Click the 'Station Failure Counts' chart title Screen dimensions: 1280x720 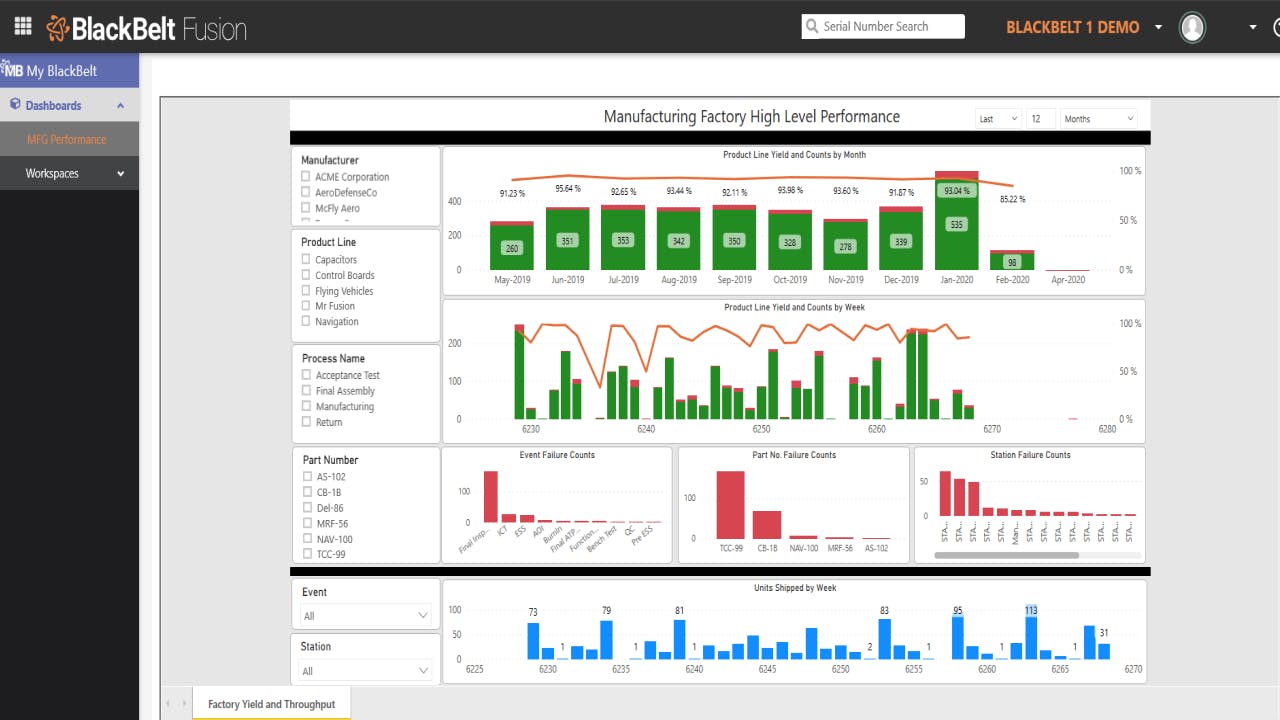[1030, 455]
